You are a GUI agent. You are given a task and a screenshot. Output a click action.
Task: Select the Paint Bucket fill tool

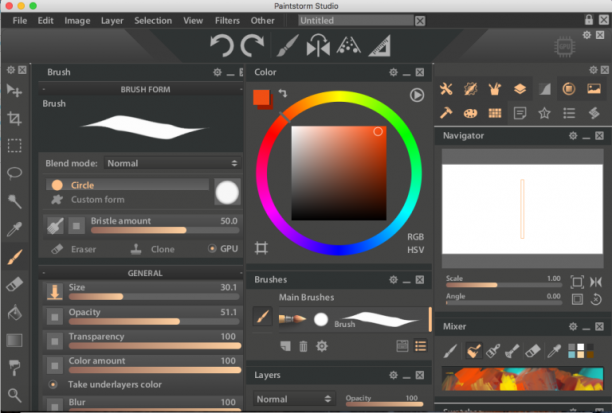14,313
